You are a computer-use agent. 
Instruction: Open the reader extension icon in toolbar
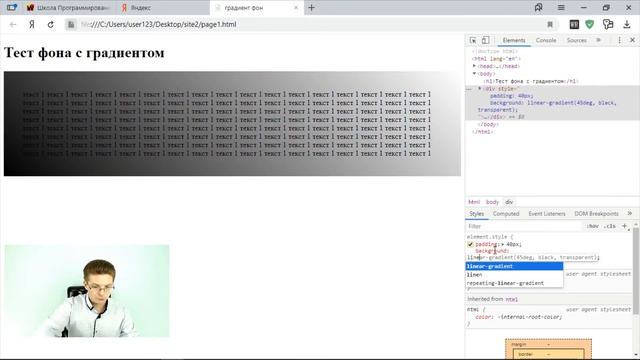click(574, 24)
